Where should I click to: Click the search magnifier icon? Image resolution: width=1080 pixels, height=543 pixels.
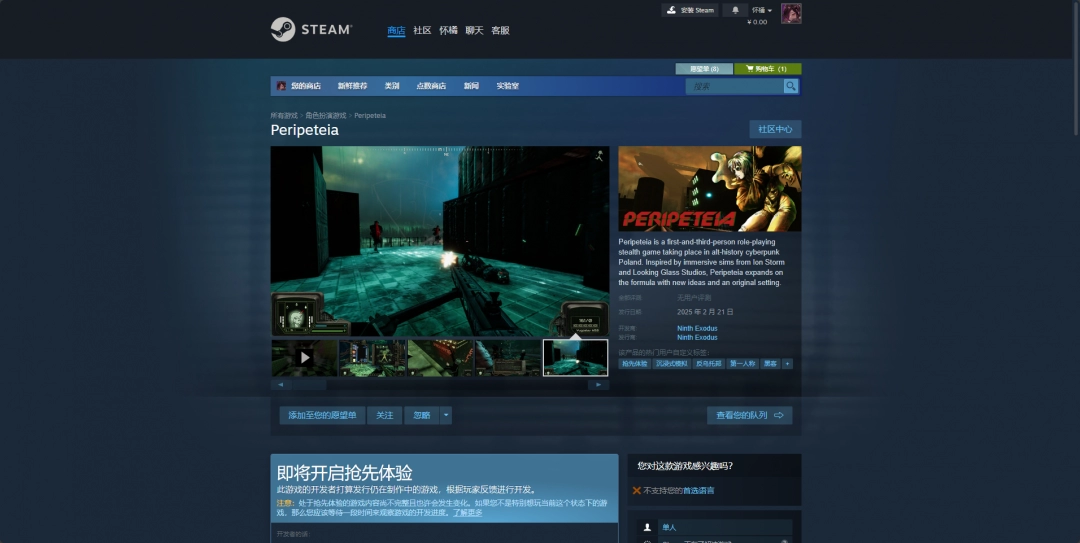[791, 86]
